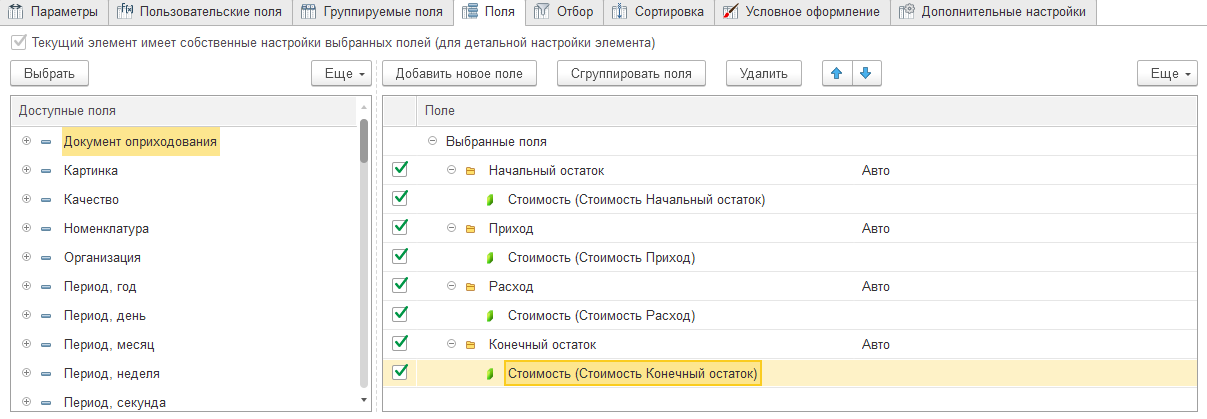
Task: Click folder icon of Конечный остаток group
Action: tap(471, 345)
